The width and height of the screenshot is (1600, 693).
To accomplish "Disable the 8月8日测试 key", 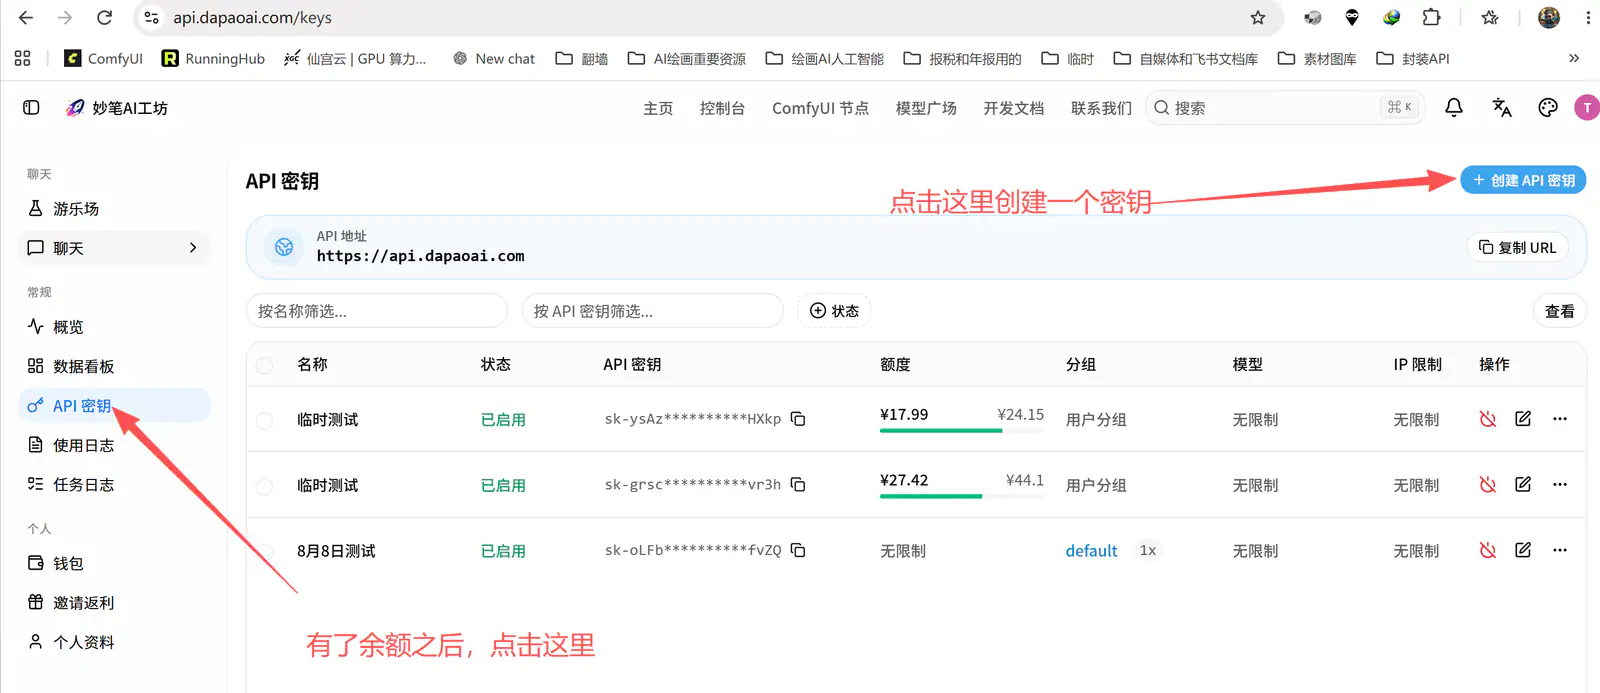I will [1488, 550].
